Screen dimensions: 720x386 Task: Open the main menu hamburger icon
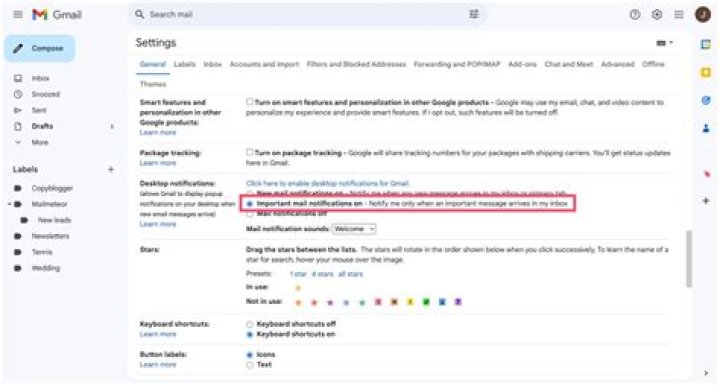pos(18,14)
